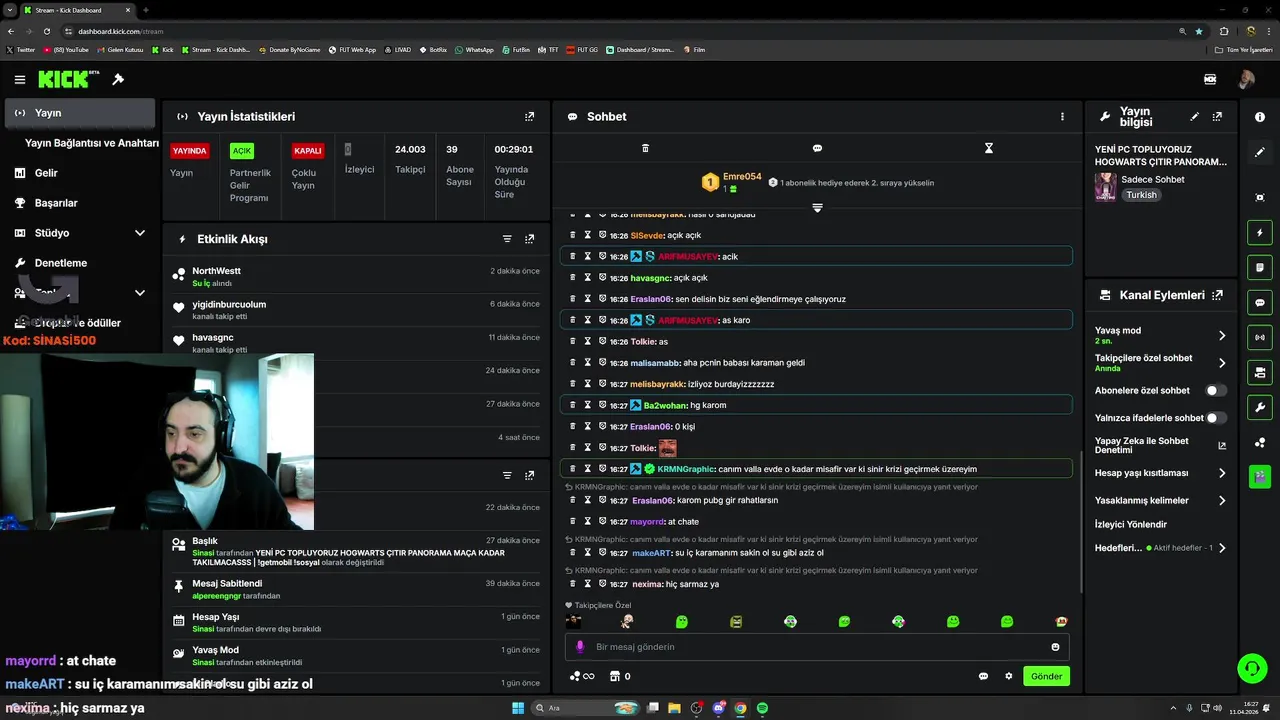Image resolution: width=1280 pixels, height=720 pixels.
Task: Click the speech bubble icon in chat toolbar
Action: click(x=817, y=148)
